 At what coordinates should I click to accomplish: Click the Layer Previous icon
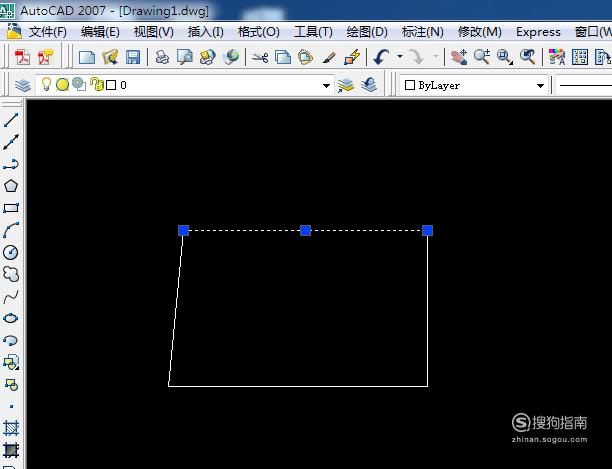(369, 85)
